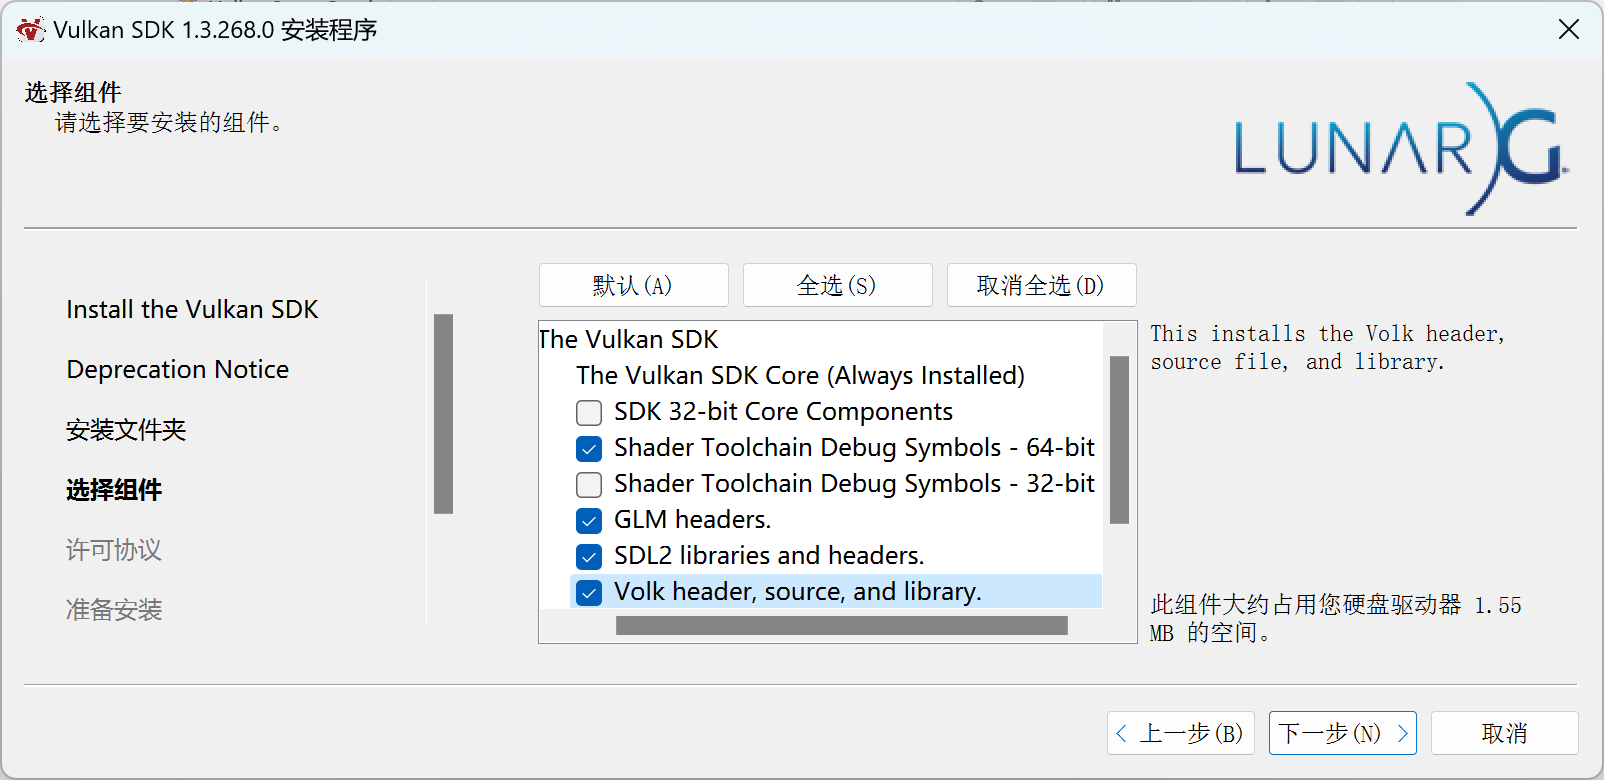Click the horizontal scrollbar below components
The image size is (1604, 780).
point(843,623)
